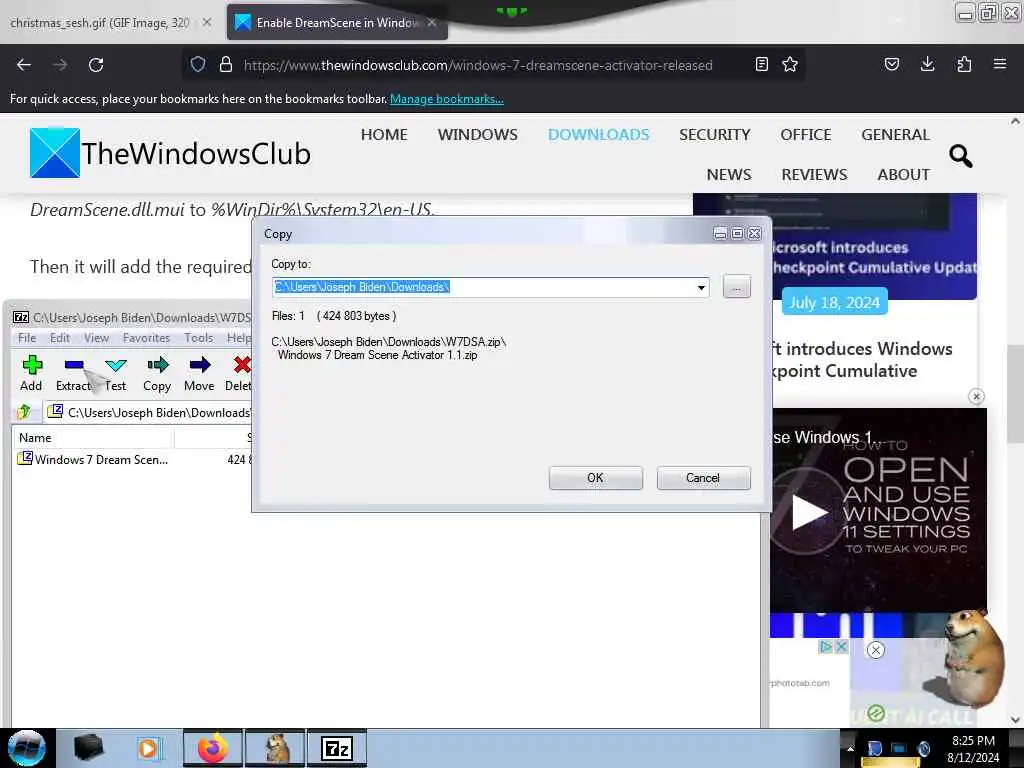The width and height of the screenshot is (1024, 768).
Task: Switch to 7-Zip in the taskbar
Action: coord(337,748)
